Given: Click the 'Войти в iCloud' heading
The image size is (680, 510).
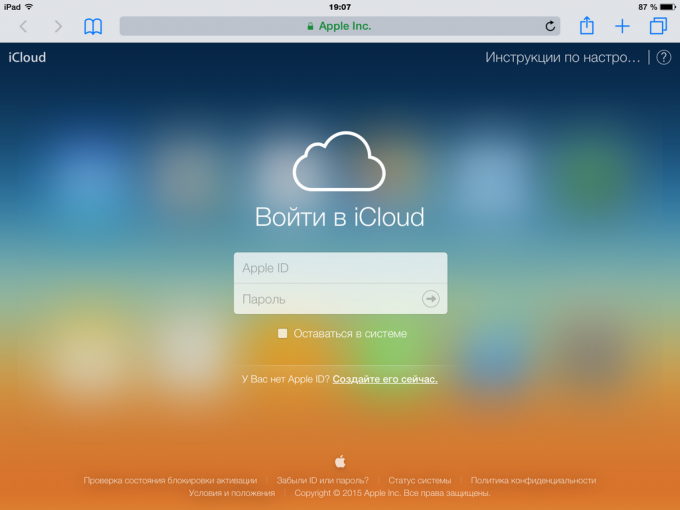Looking at the screenshot, I should pyautogui.click(x=340, y=217).
